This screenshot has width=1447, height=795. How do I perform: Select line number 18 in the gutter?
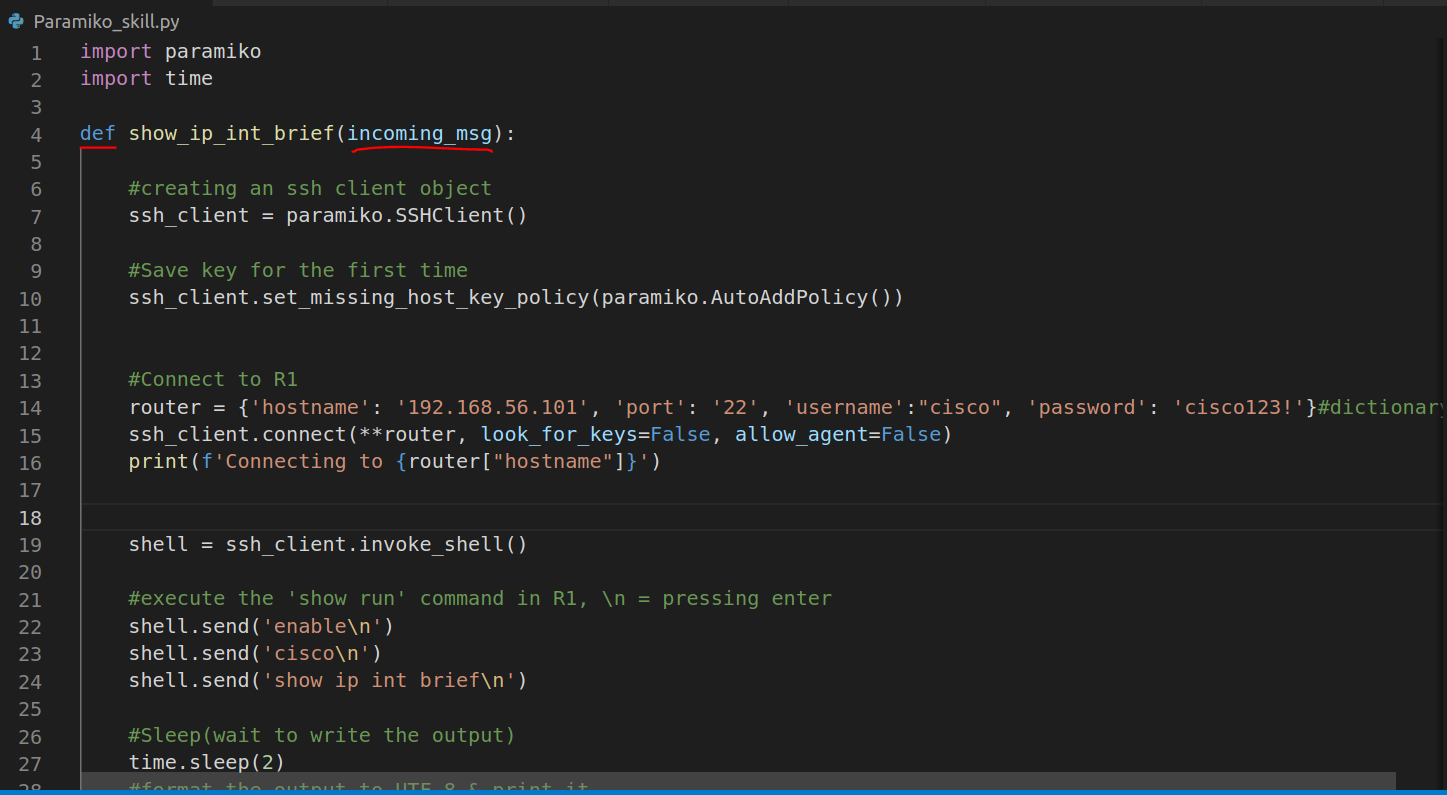click(30, 517)
